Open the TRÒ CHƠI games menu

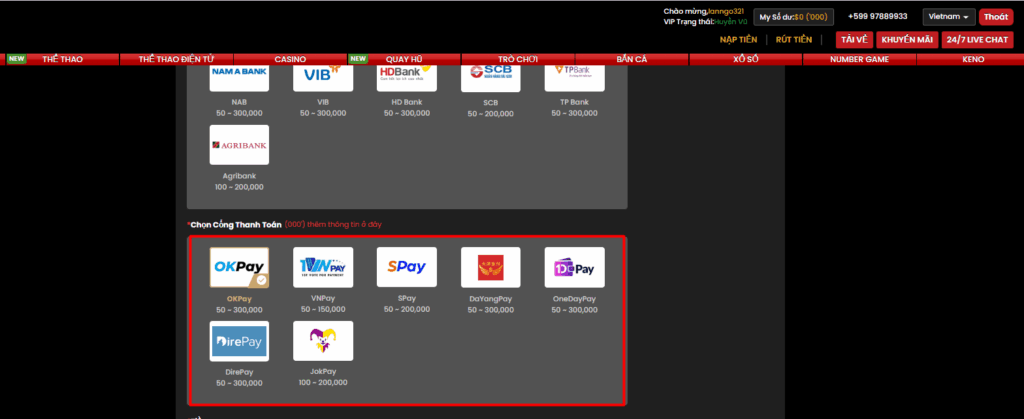(x=518, y=59)
